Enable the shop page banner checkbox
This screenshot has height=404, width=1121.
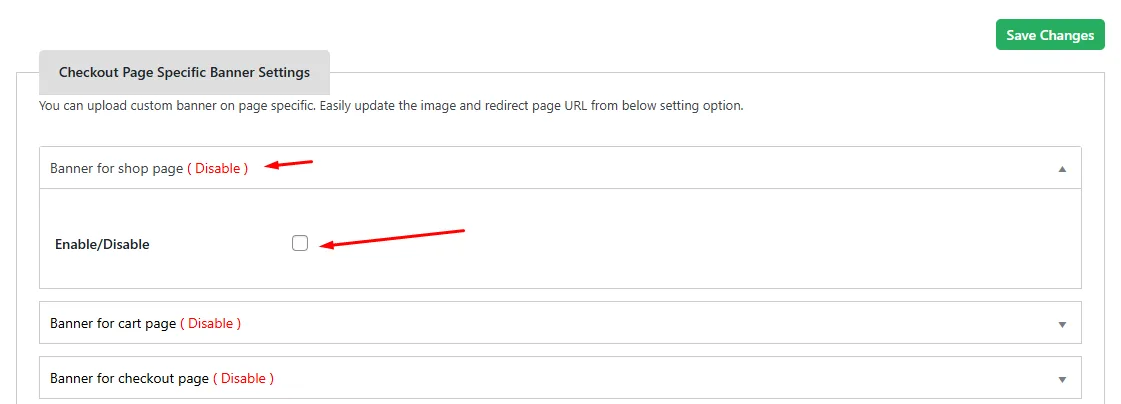(x=300, y=243)
